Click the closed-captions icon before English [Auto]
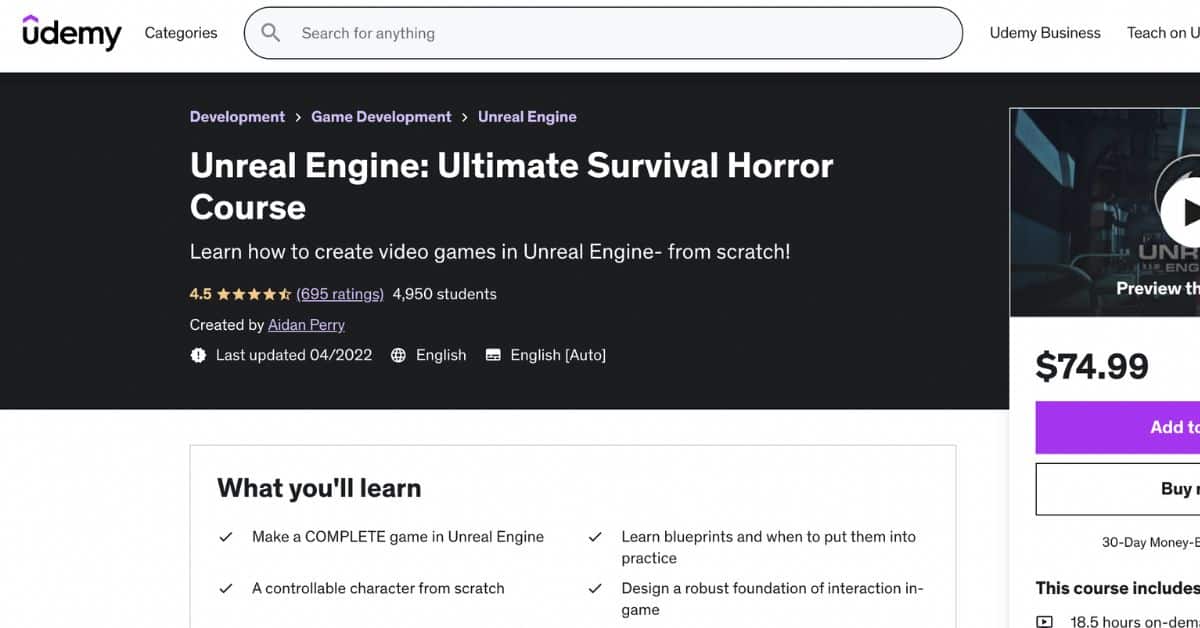The height and width of the screenshot is (628, 1200). pyautogui.click(x=492, y=355)
